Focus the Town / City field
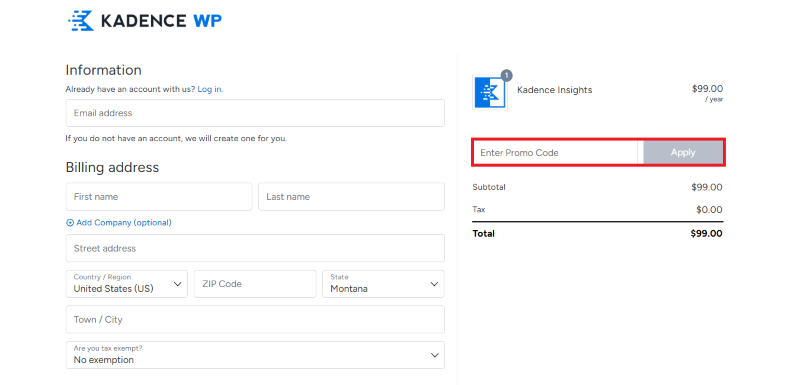800x385 pixels. 255,320
